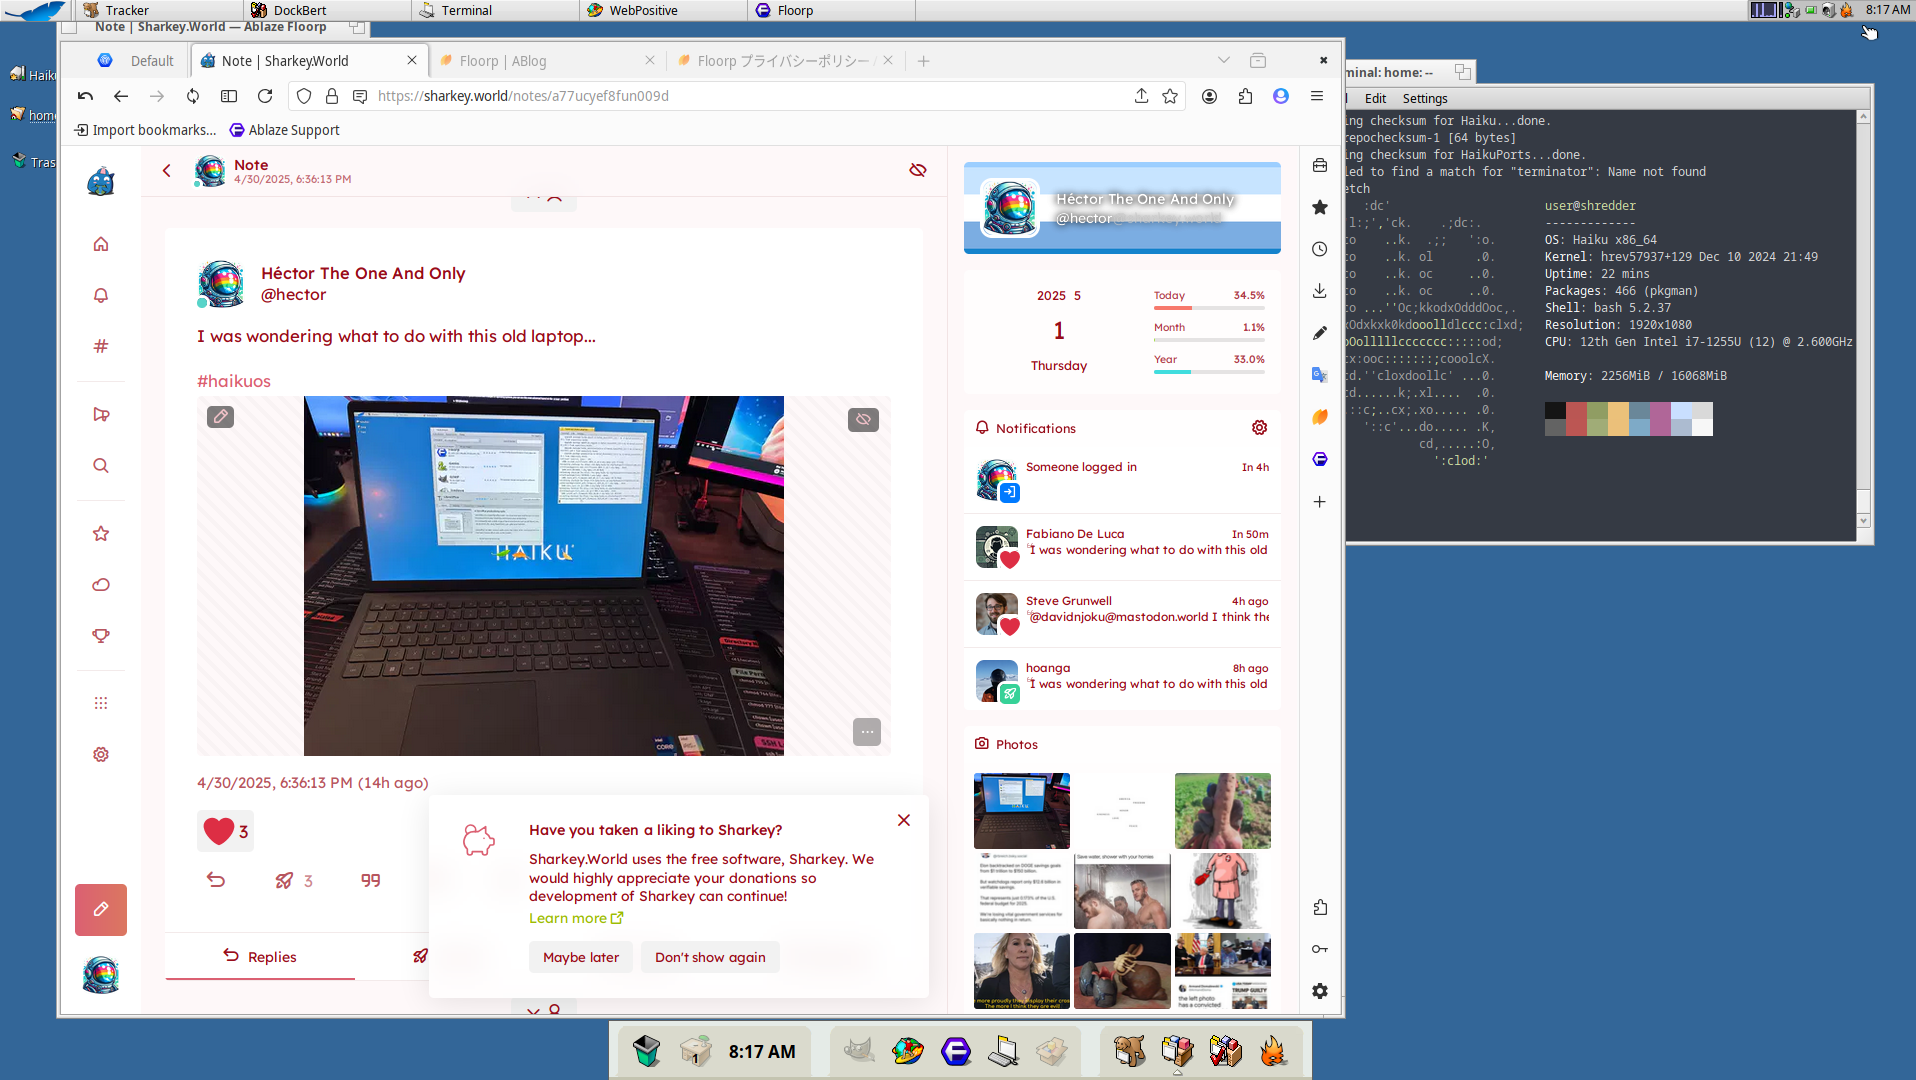Open the list all tabs dropdown arrow

[x=1223, y=61]
